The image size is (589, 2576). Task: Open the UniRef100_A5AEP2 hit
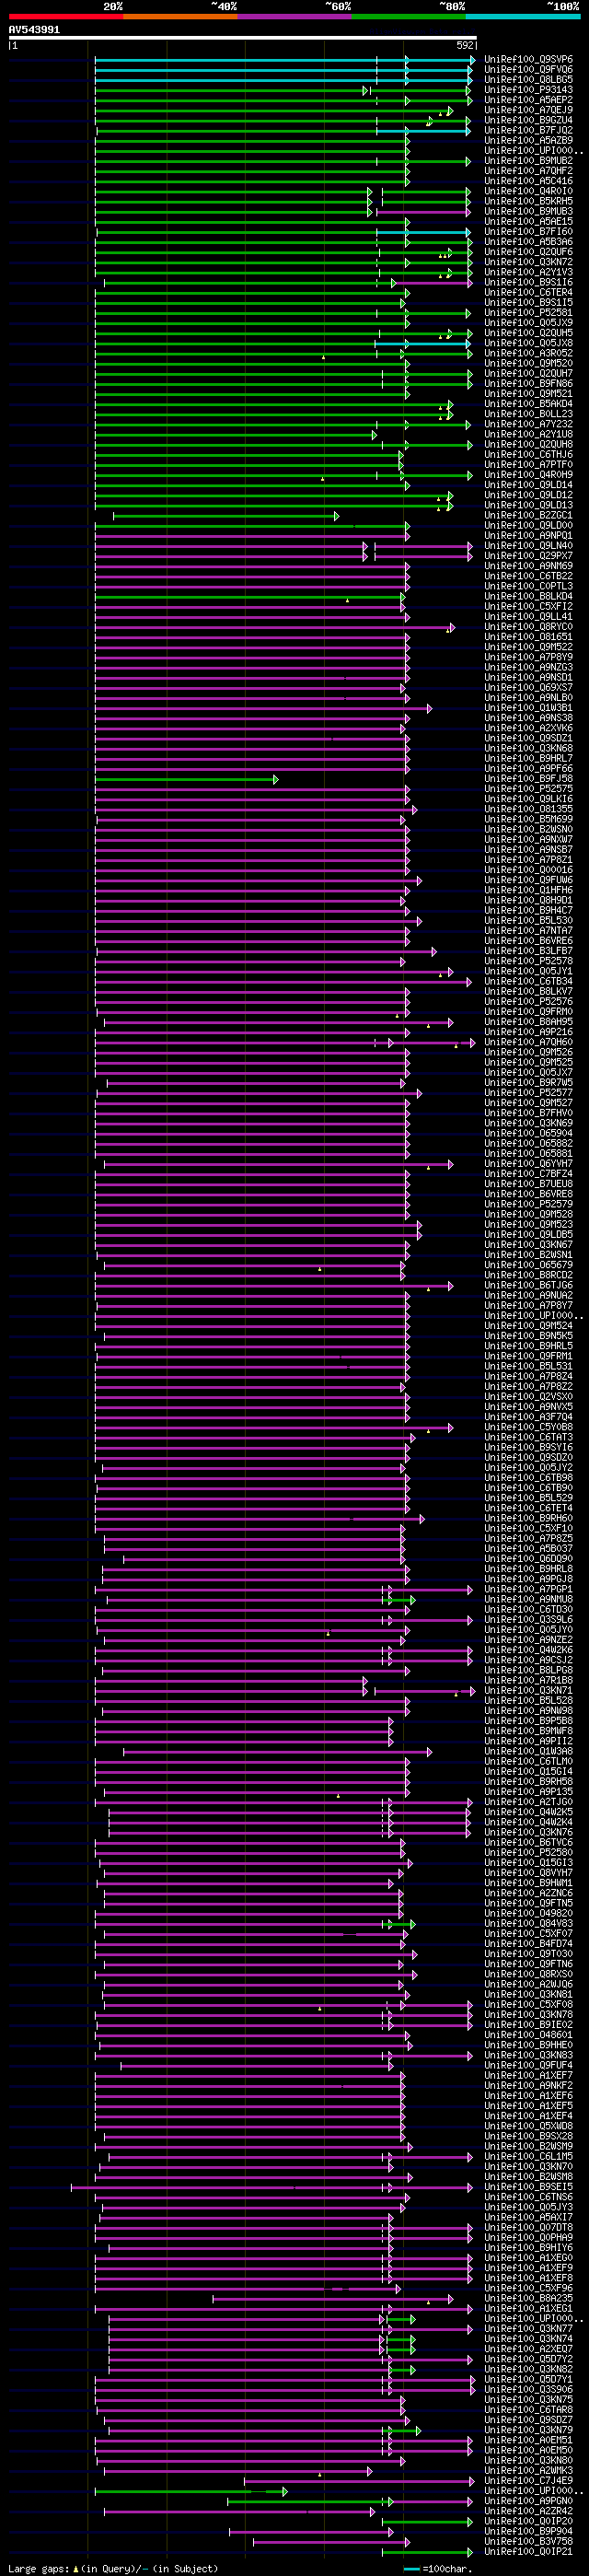pyautogui.click(x=528, y=100)
